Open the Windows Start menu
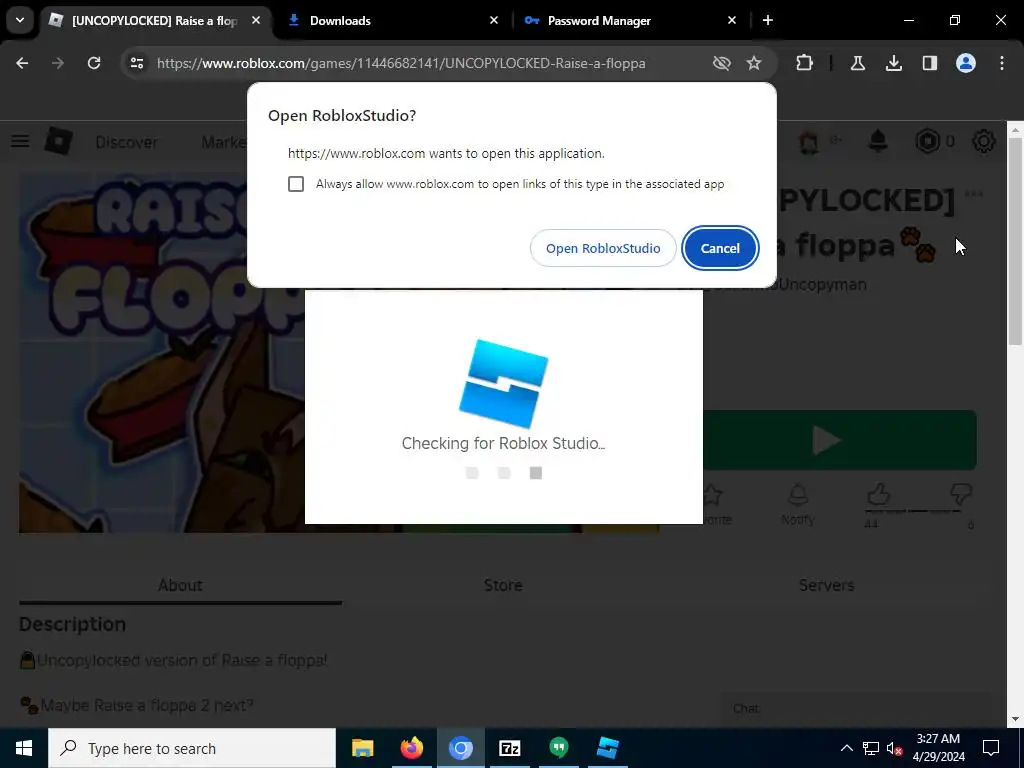The image size is (1024, 768). pyautogui.click(x=24, y=748)
